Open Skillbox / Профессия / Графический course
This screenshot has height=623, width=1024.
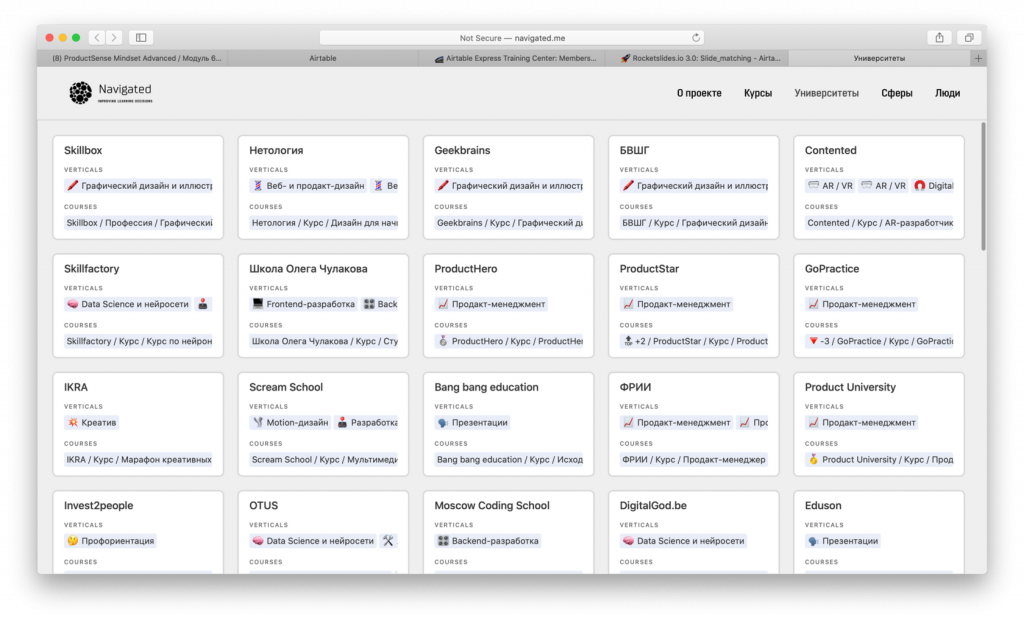(x=138, y=223)
